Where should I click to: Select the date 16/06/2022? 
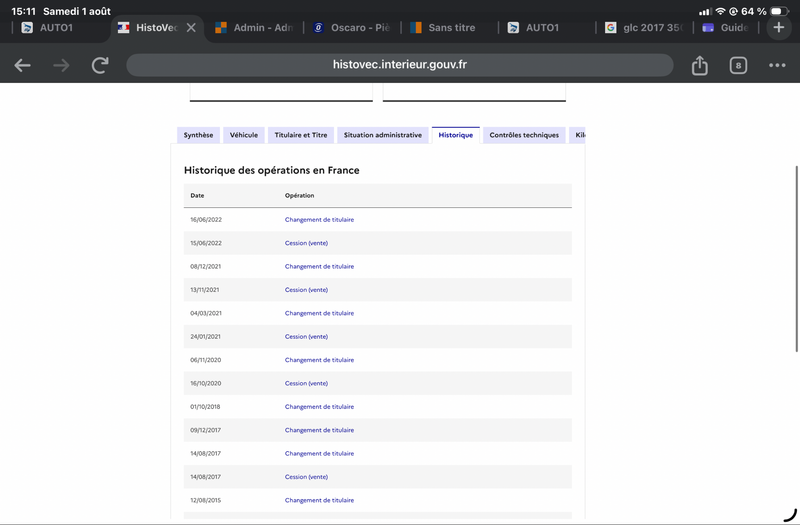click(x=206, y=219)
